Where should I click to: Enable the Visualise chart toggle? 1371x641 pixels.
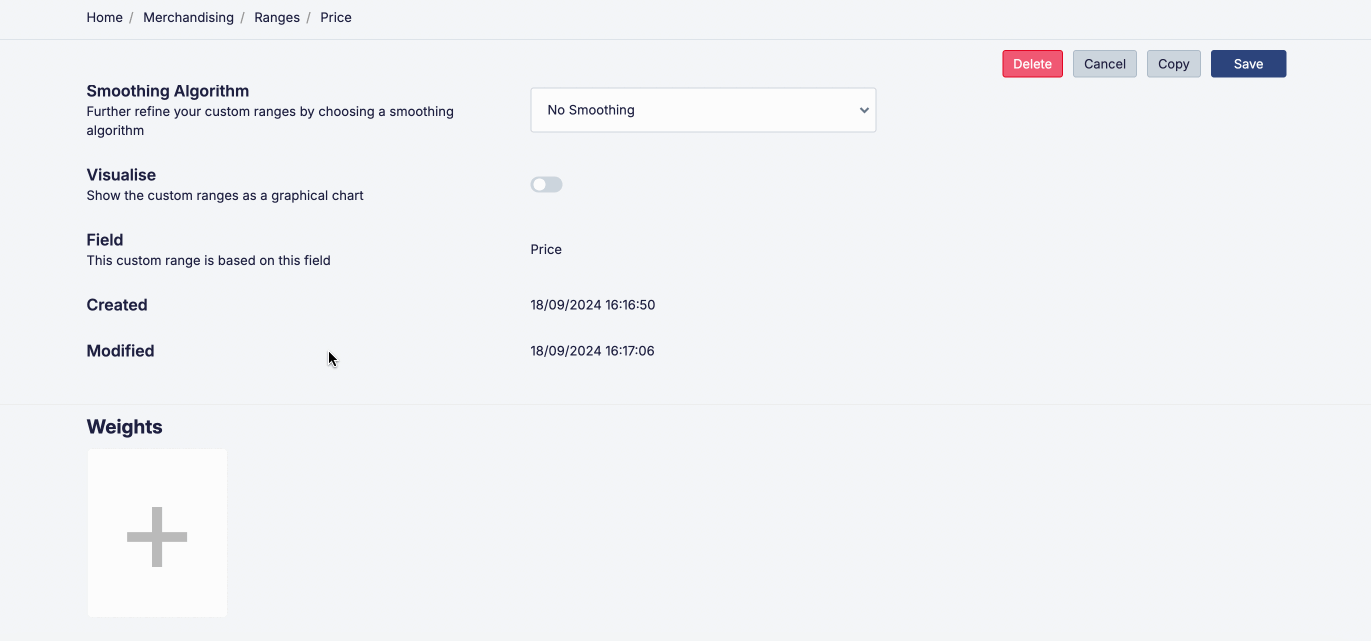546,185
